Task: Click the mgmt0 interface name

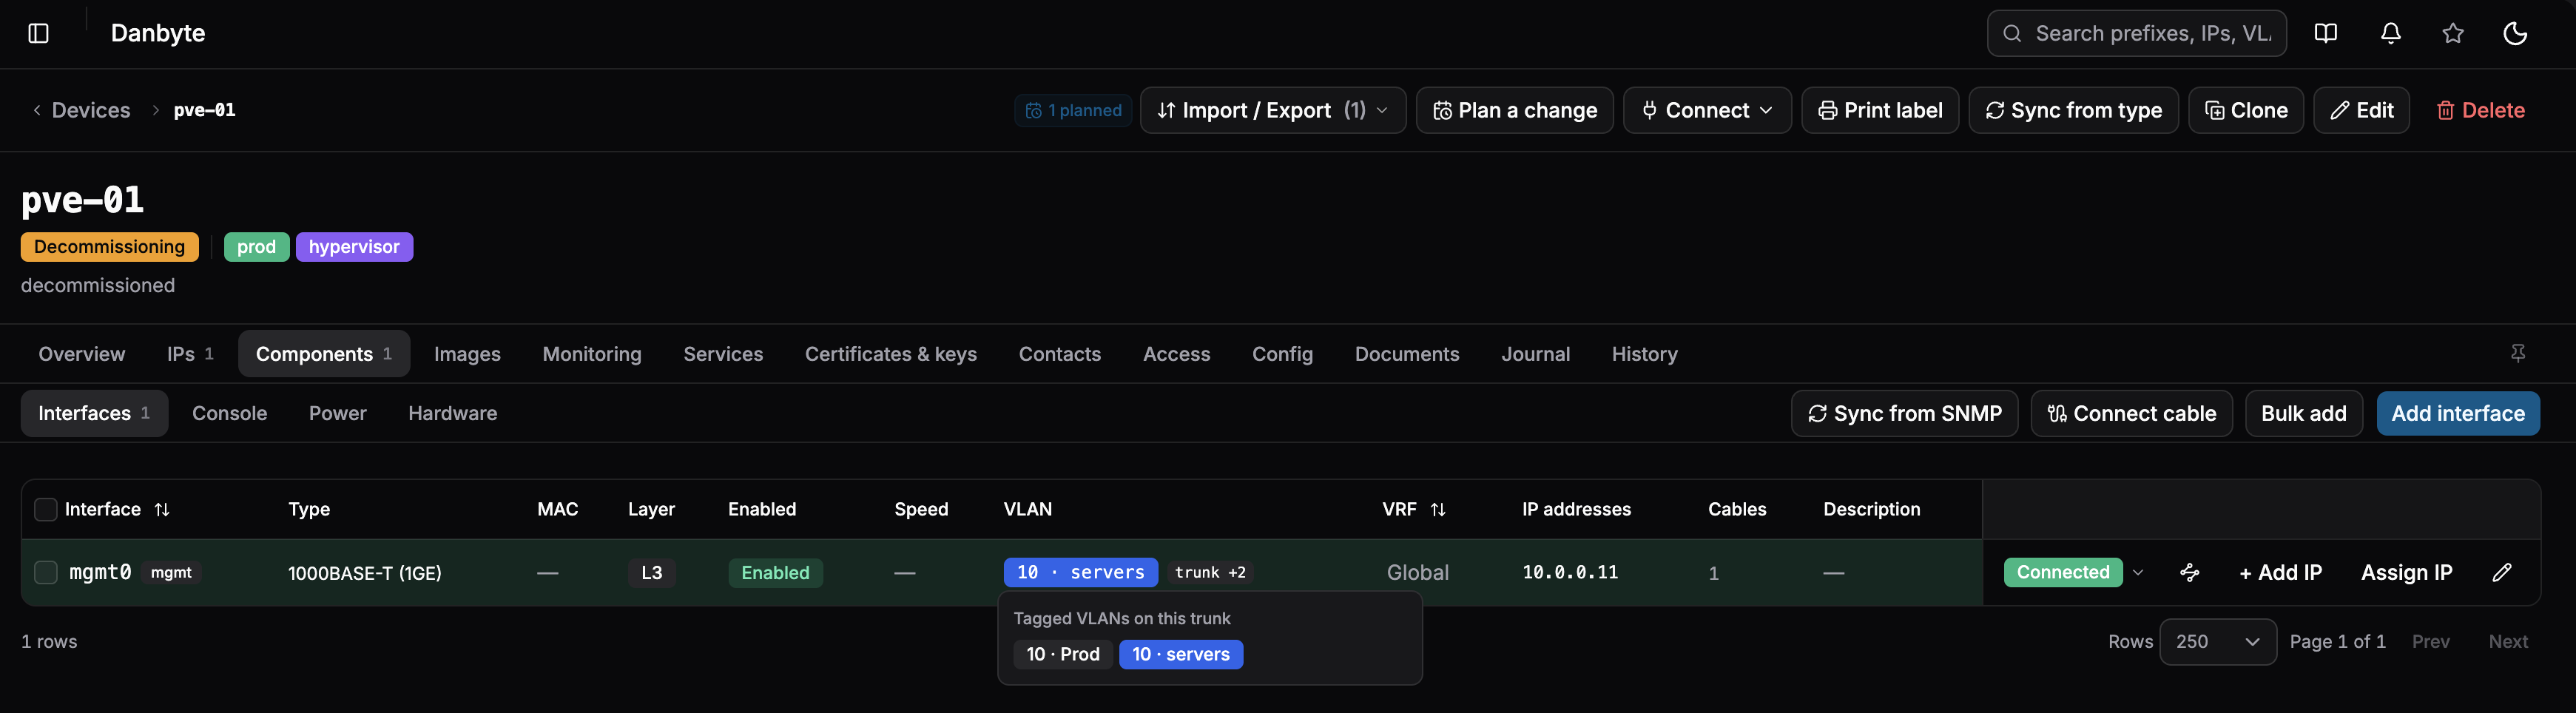Action: coord(100,572)
